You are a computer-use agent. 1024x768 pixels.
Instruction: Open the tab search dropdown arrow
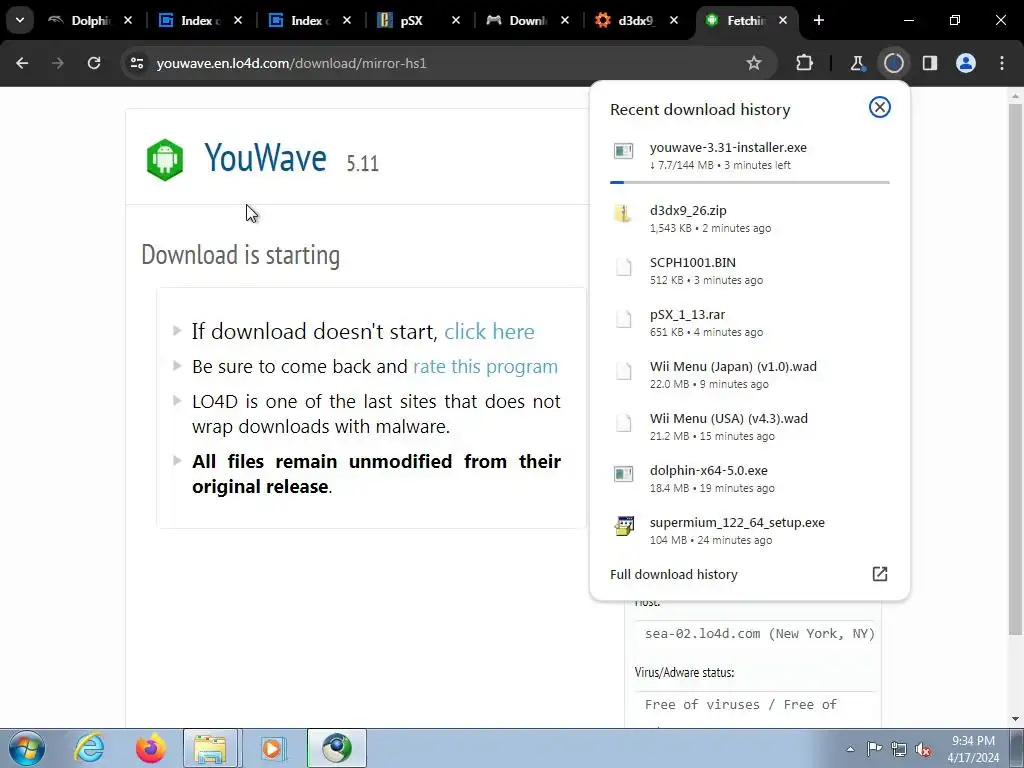(x=20, y=20)
